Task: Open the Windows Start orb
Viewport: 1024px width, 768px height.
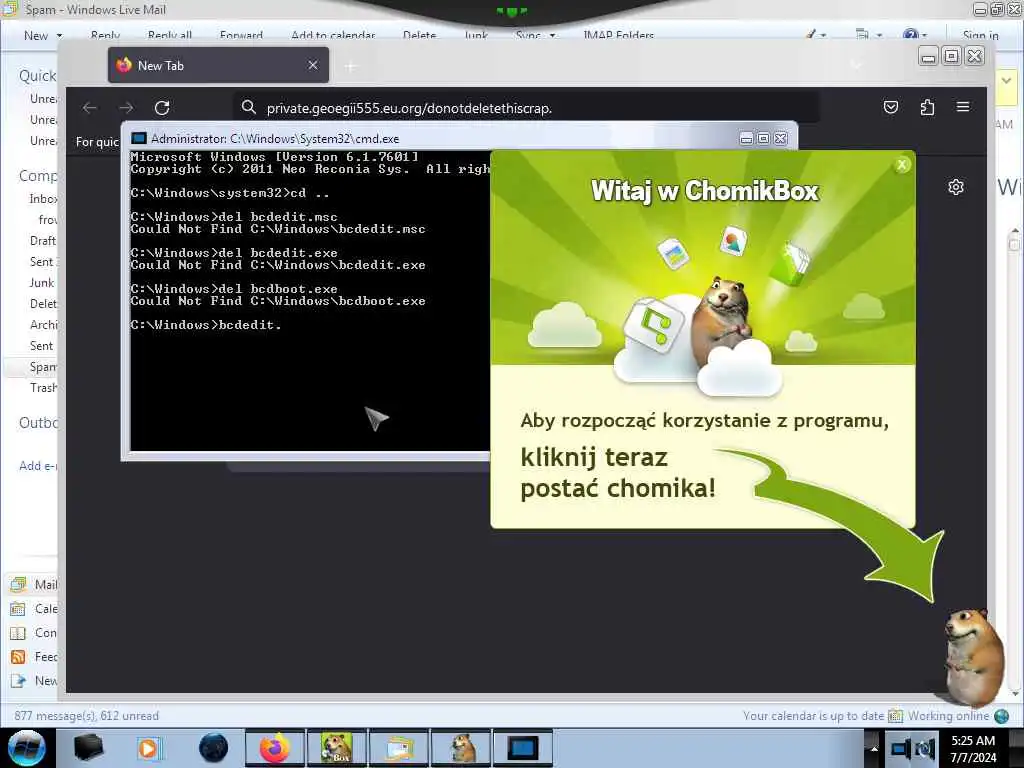Action: 26,748
